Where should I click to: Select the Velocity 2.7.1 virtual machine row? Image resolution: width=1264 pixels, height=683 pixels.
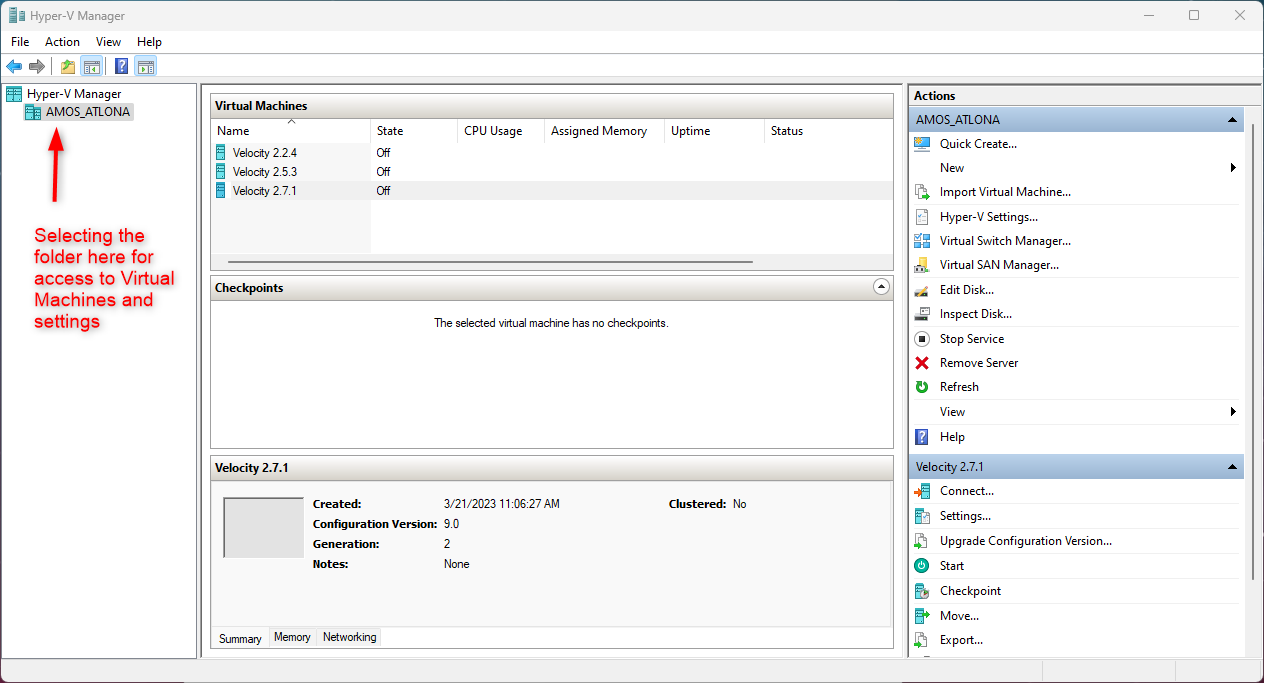click(551, 191)
